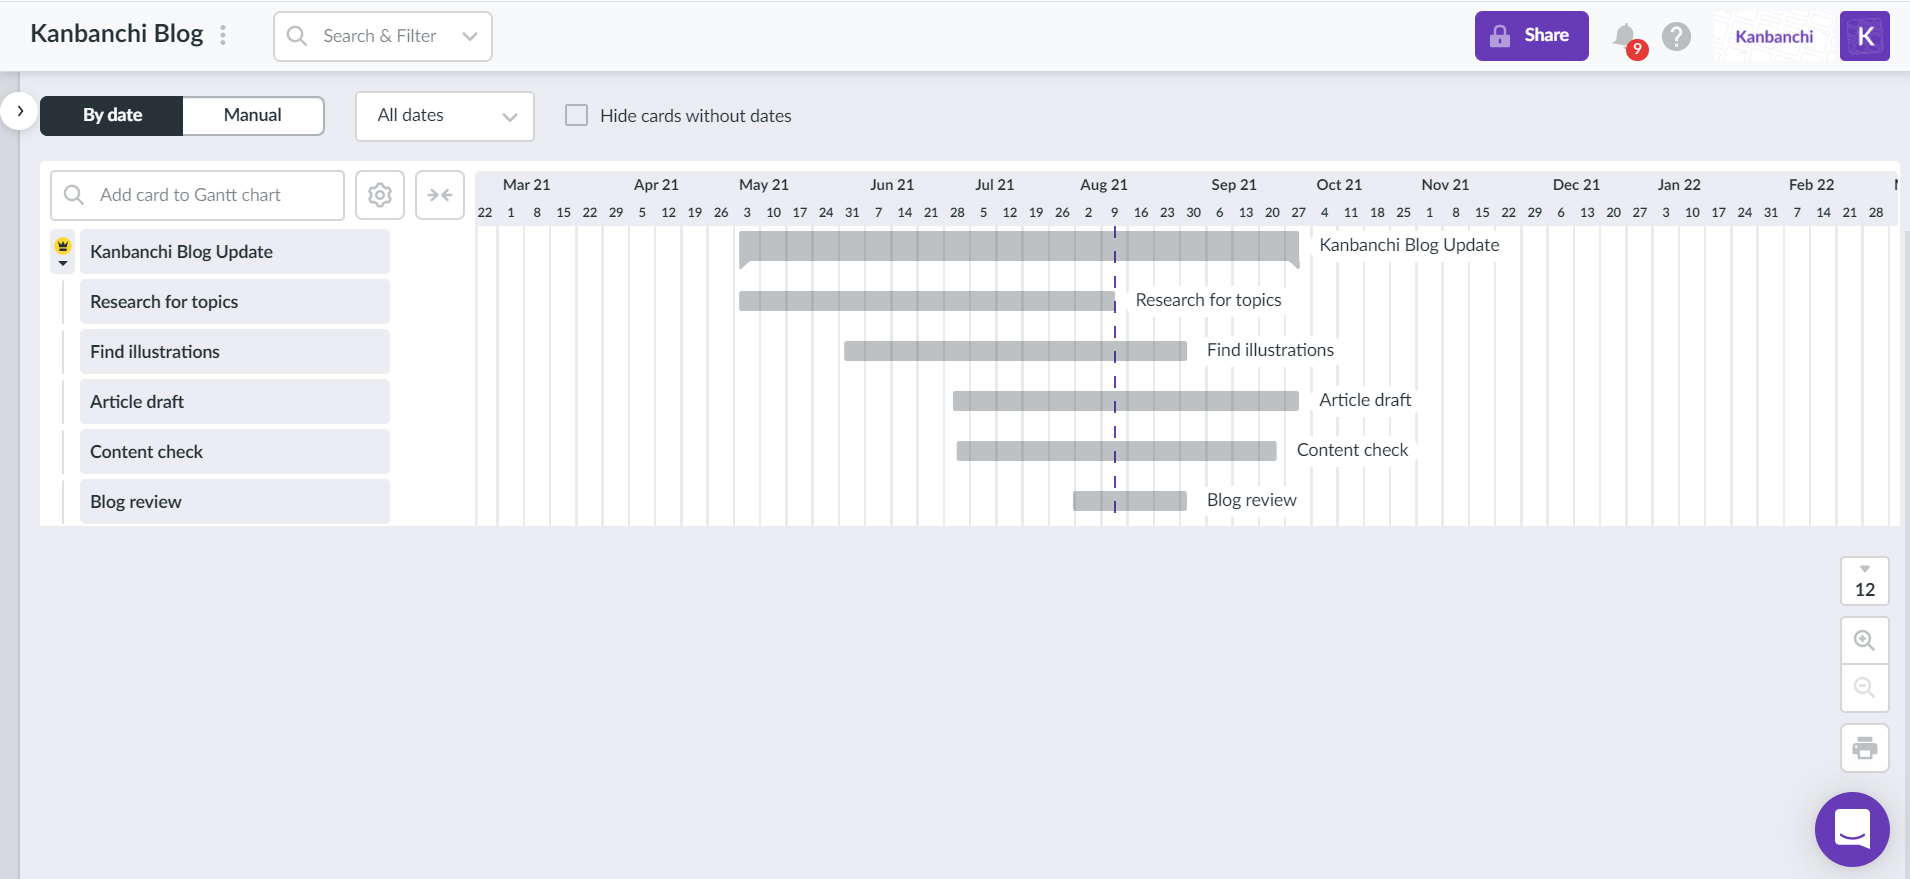This screenshot has height=879, width=1910.
Task: Open Gantt chart settings gear
Action: (380, 195)
